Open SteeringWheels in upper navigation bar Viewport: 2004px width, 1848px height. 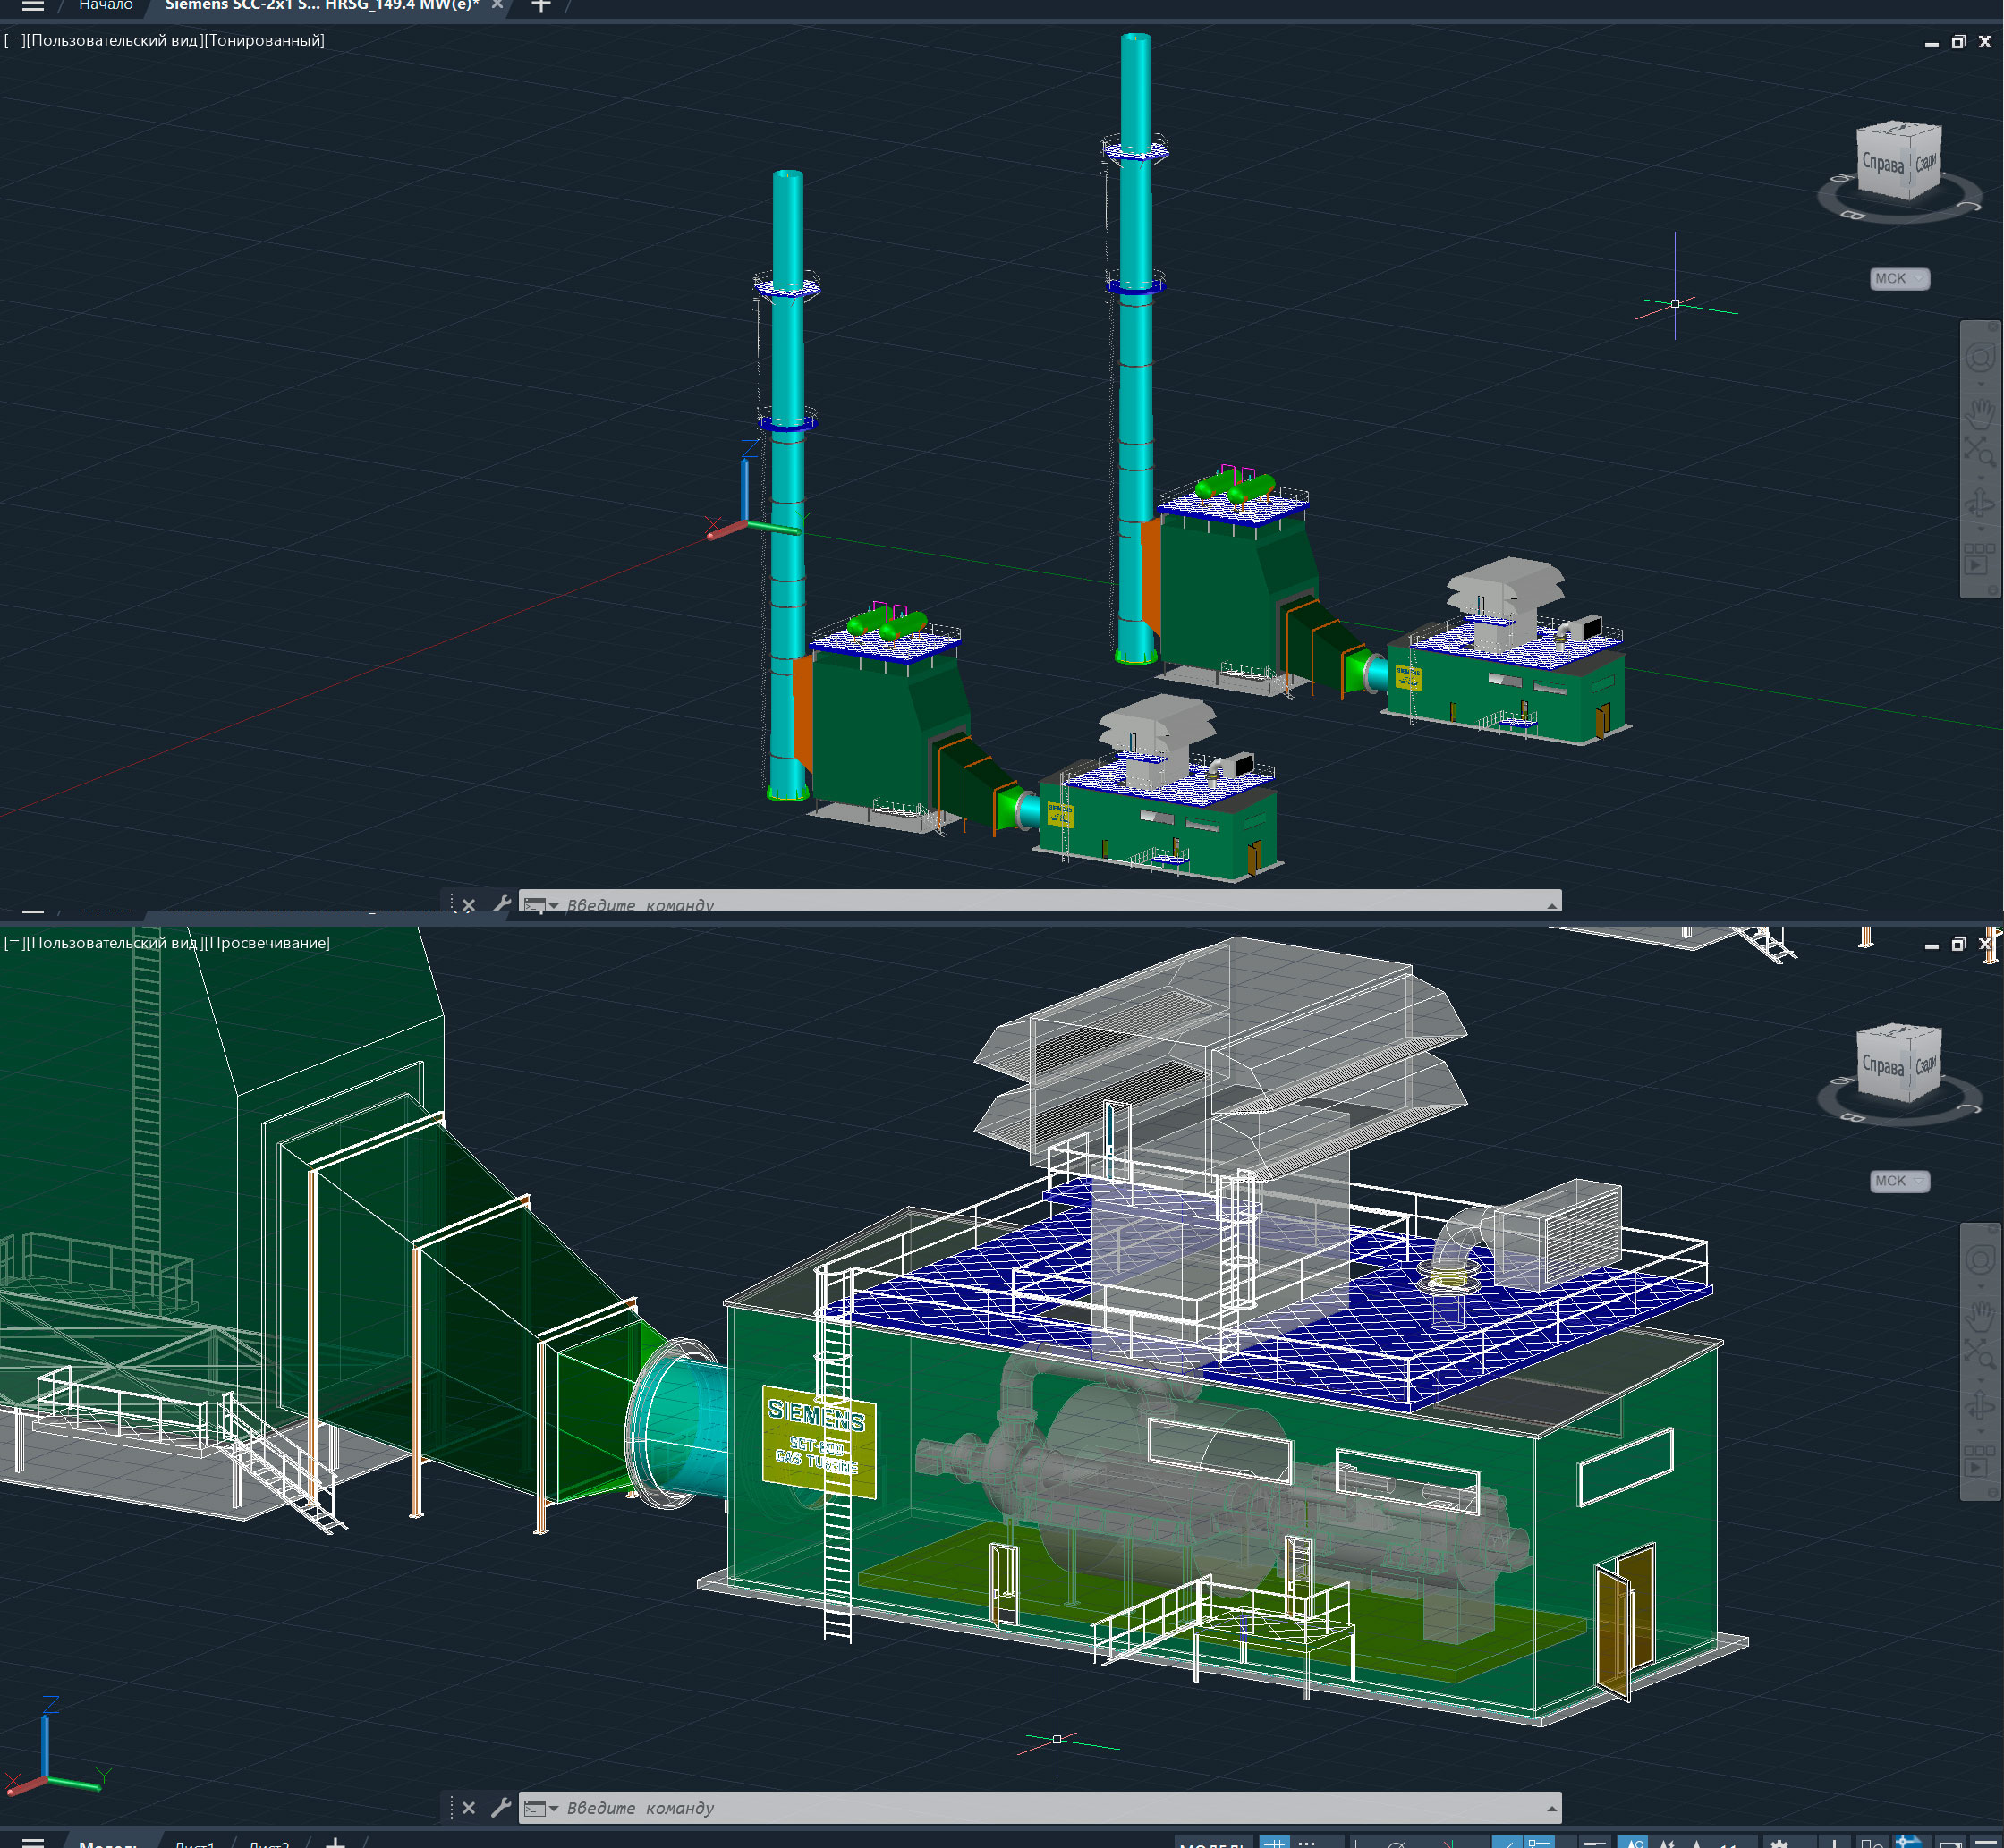click(1979, 358)
